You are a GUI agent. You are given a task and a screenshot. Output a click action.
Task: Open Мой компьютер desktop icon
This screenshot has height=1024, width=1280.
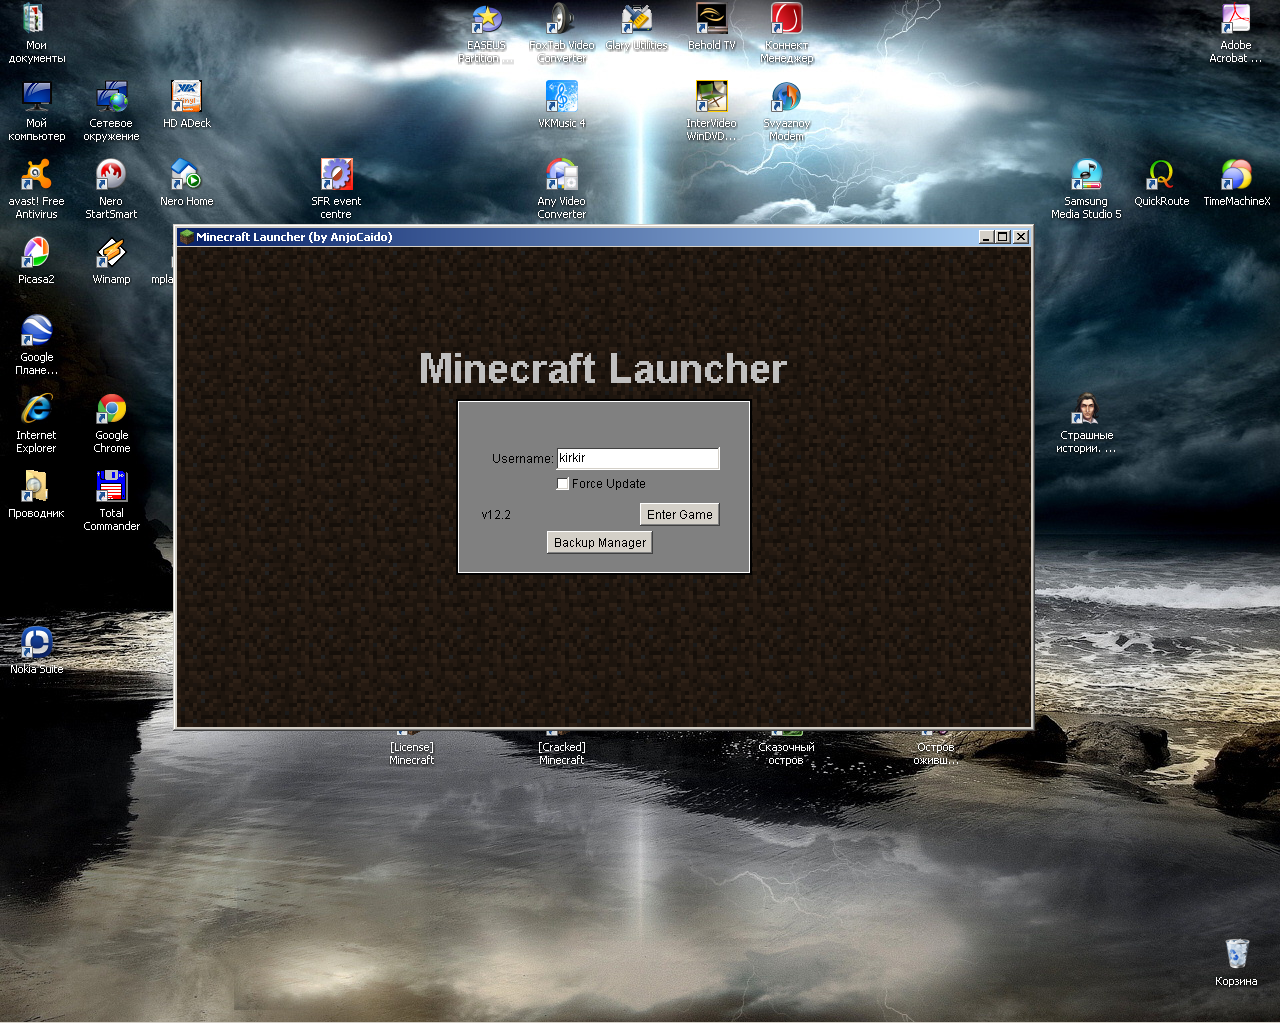(36, 111)
